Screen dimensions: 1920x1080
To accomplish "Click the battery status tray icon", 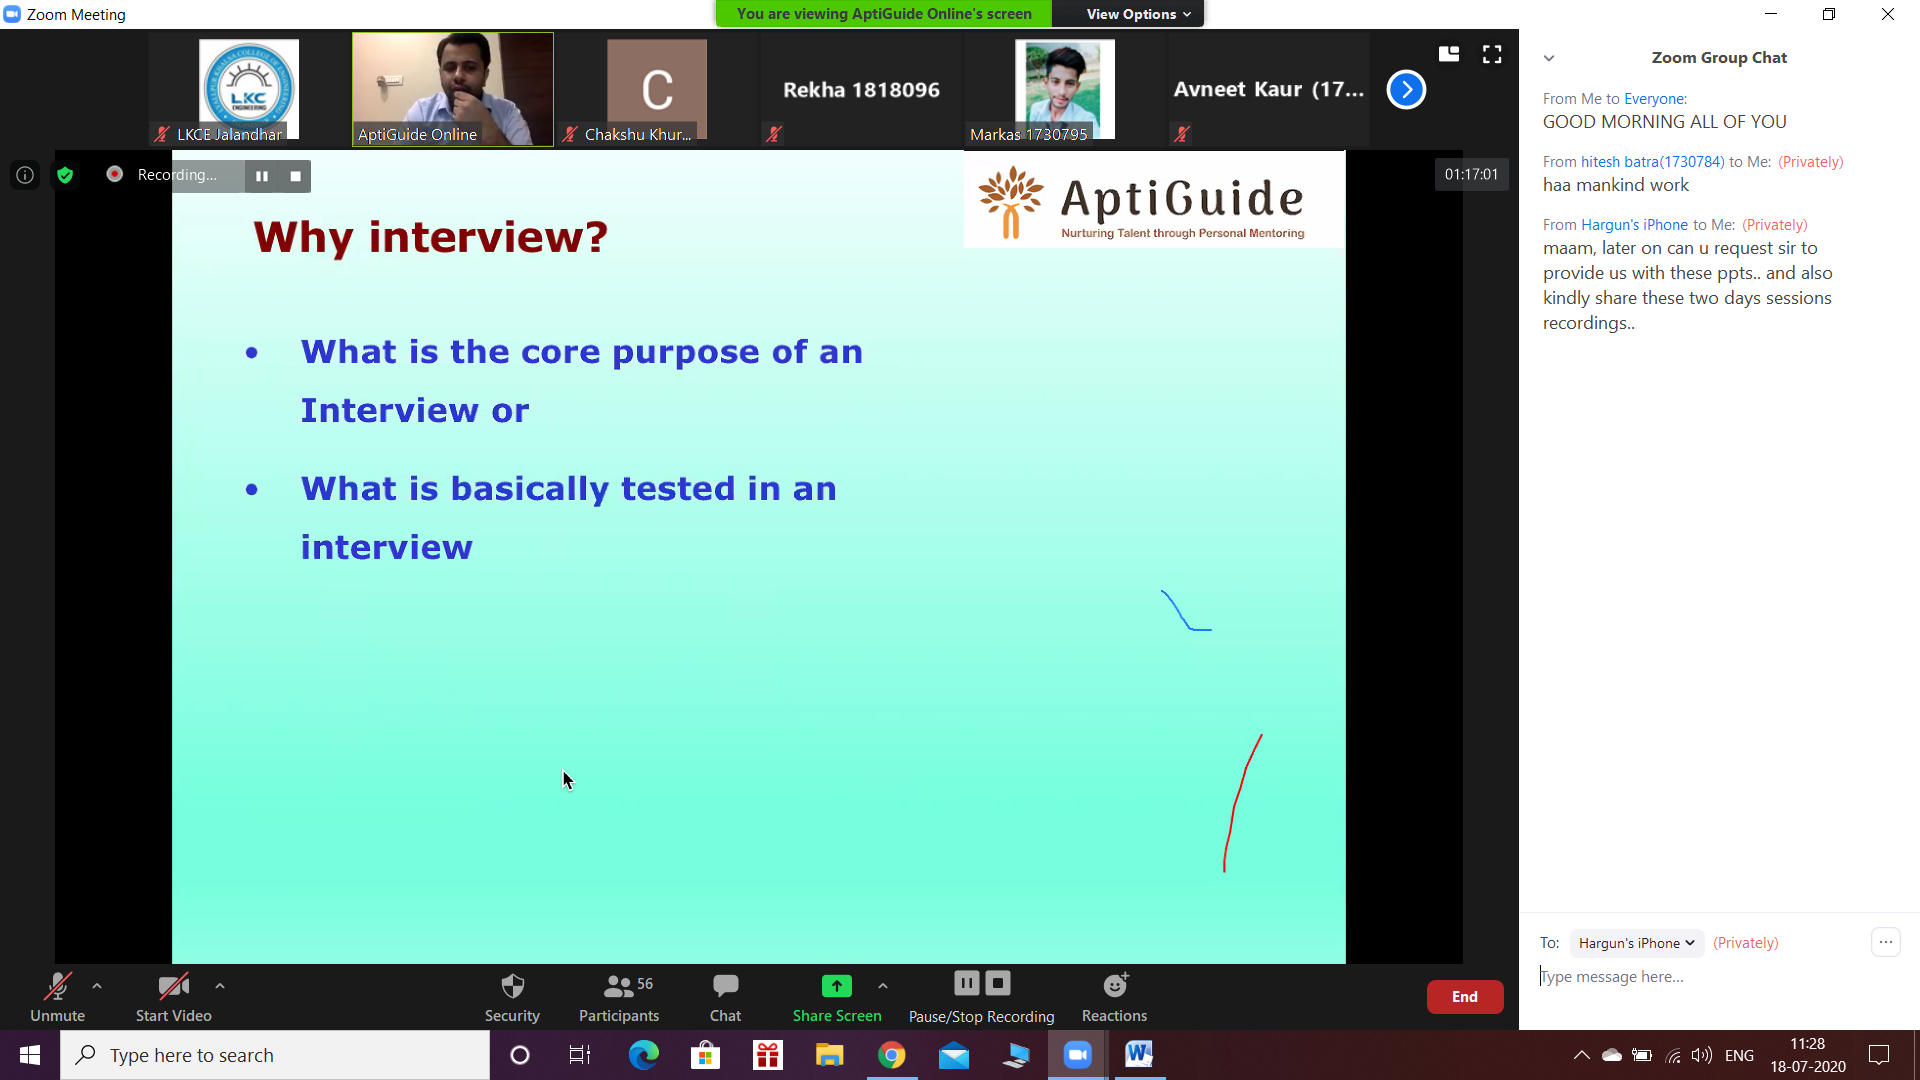I will click(1642, 1055).
